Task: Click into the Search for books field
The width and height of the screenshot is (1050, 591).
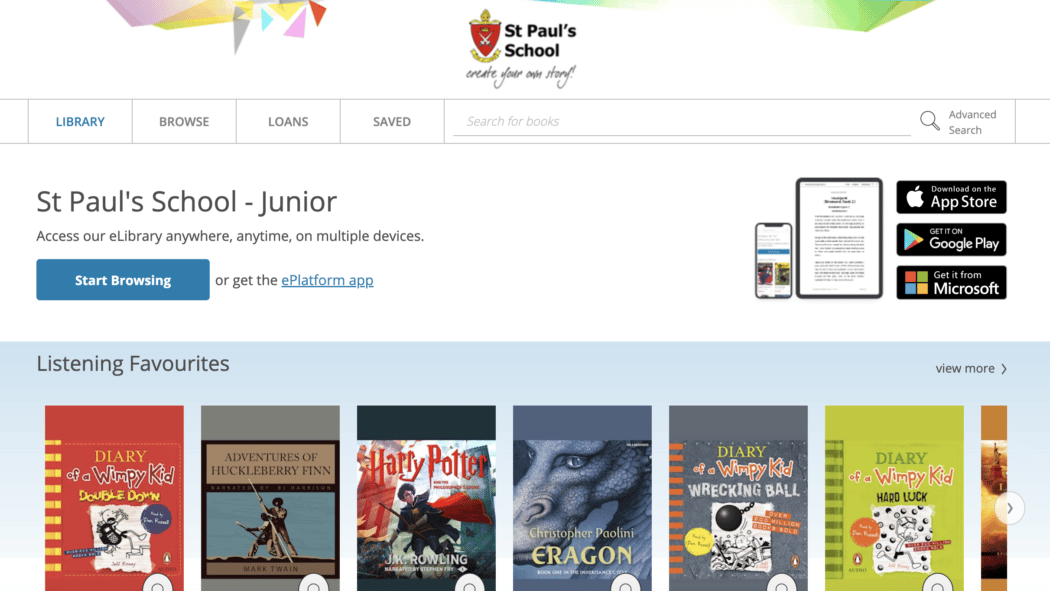Action: tap(682, 121)
